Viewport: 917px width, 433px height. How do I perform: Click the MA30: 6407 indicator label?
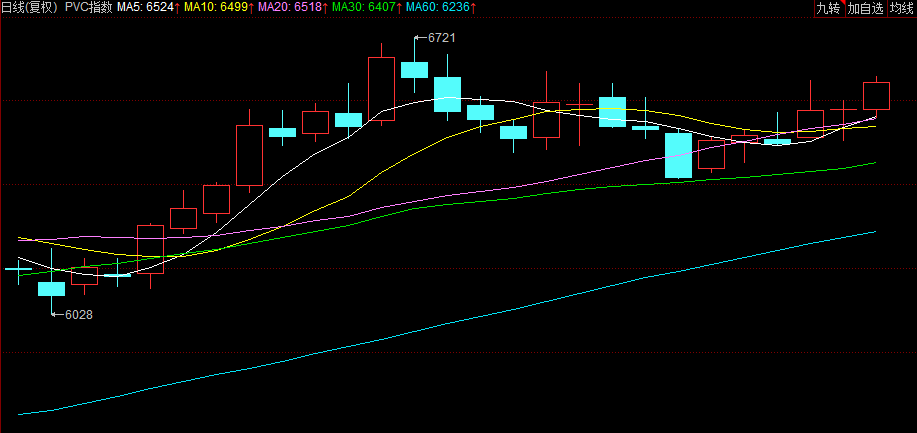coord(366,8)
